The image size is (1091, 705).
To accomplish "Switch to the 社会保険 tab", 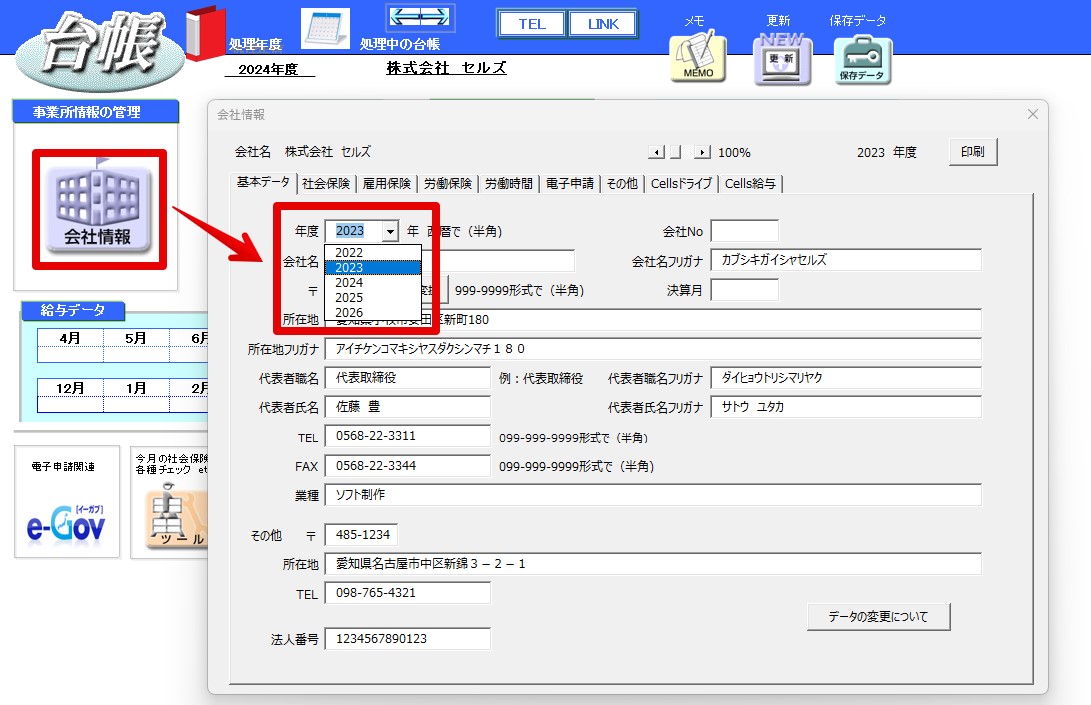I will pos(326,184).
